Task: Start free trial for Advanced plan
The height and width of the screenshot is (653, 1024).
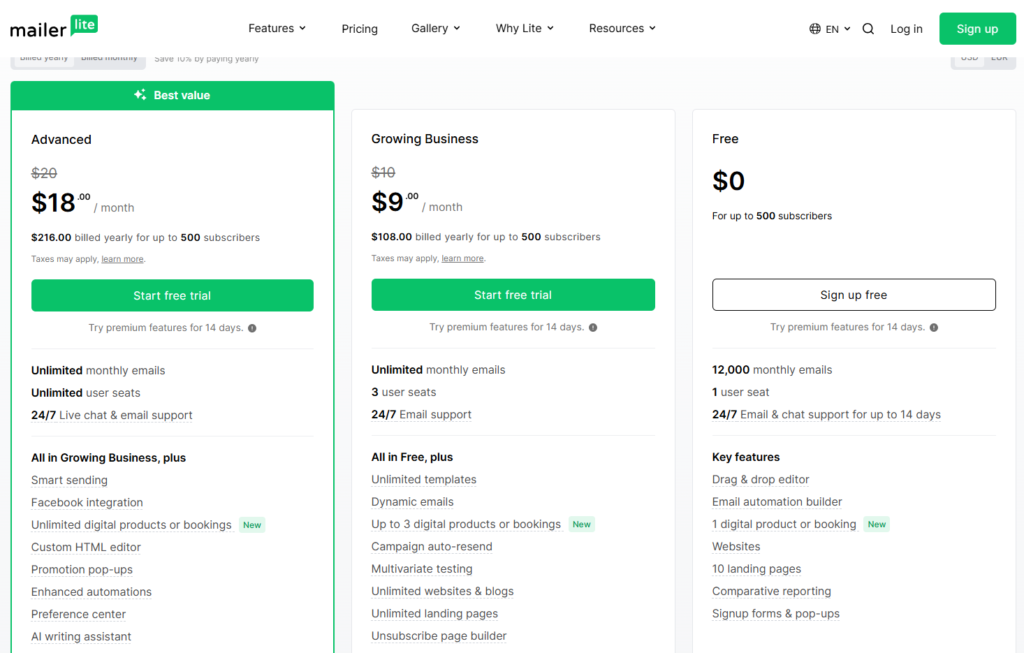Action: pos(172,295)
